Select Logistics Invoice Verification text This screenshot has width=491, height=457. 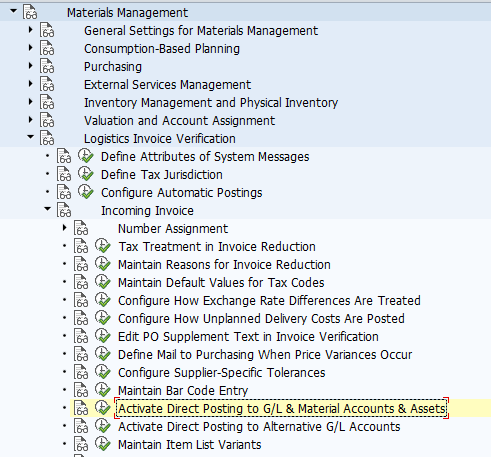pyautogui.click(x=160, y=139)
